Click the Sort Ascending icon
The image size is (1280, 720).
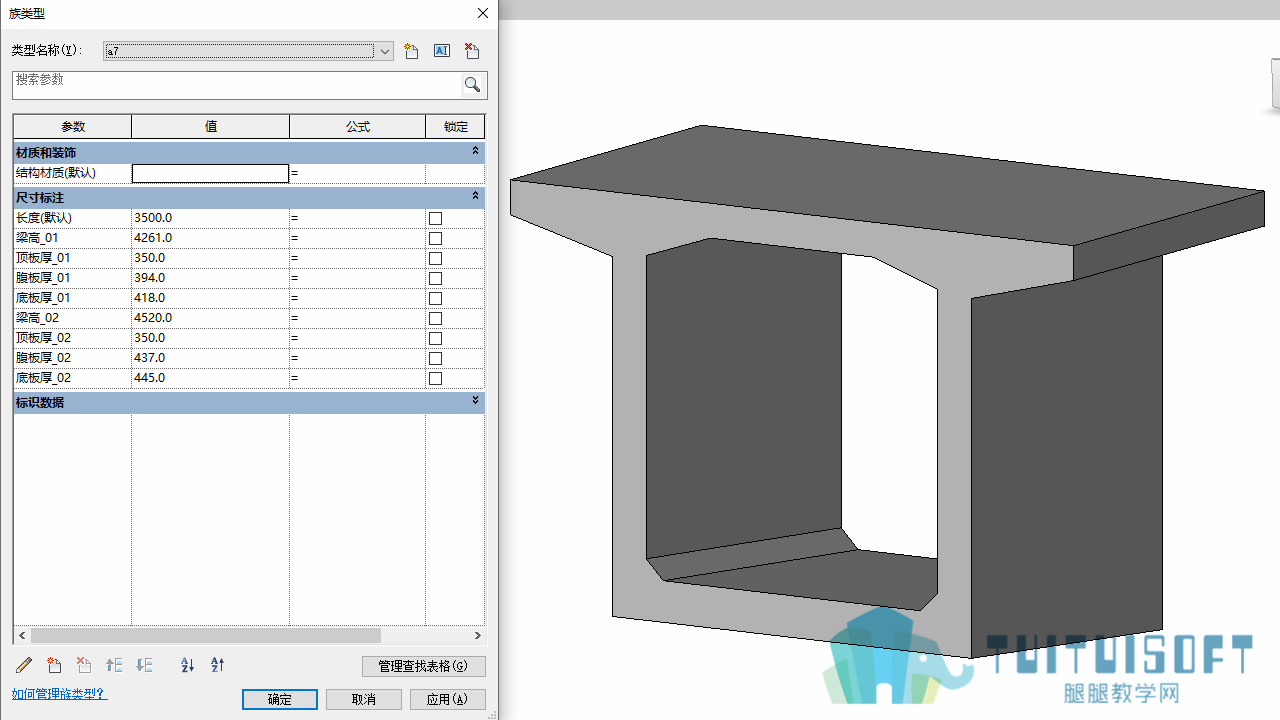point(187,665)
